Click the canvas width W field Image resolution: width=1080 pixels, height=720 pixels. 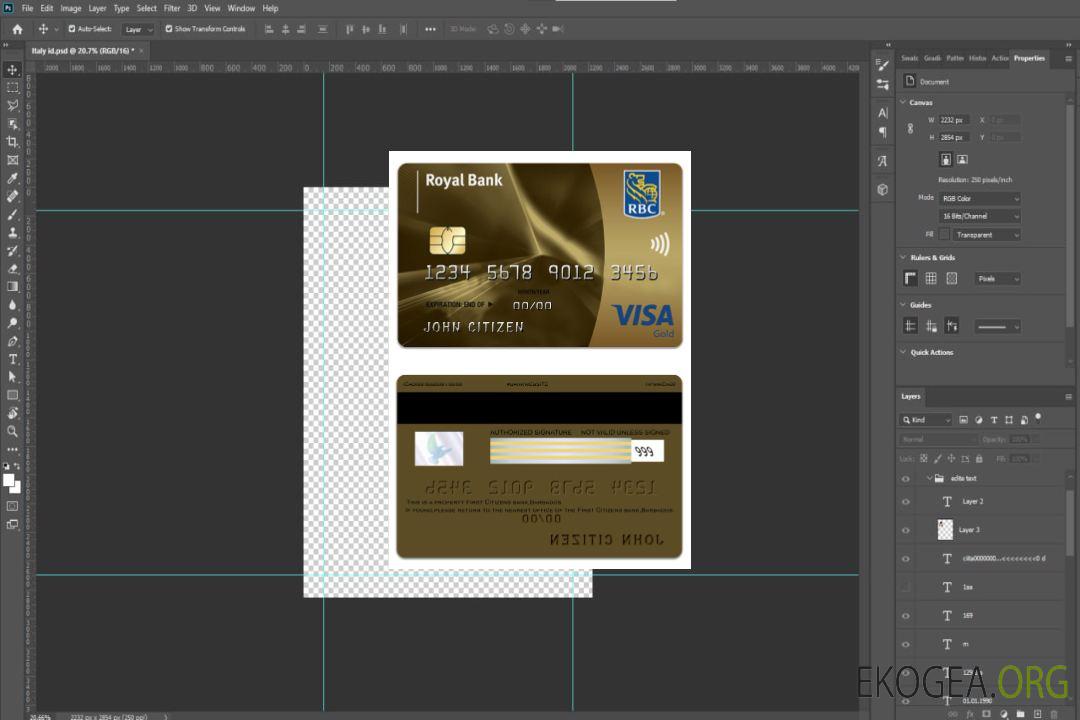[954, 120]
